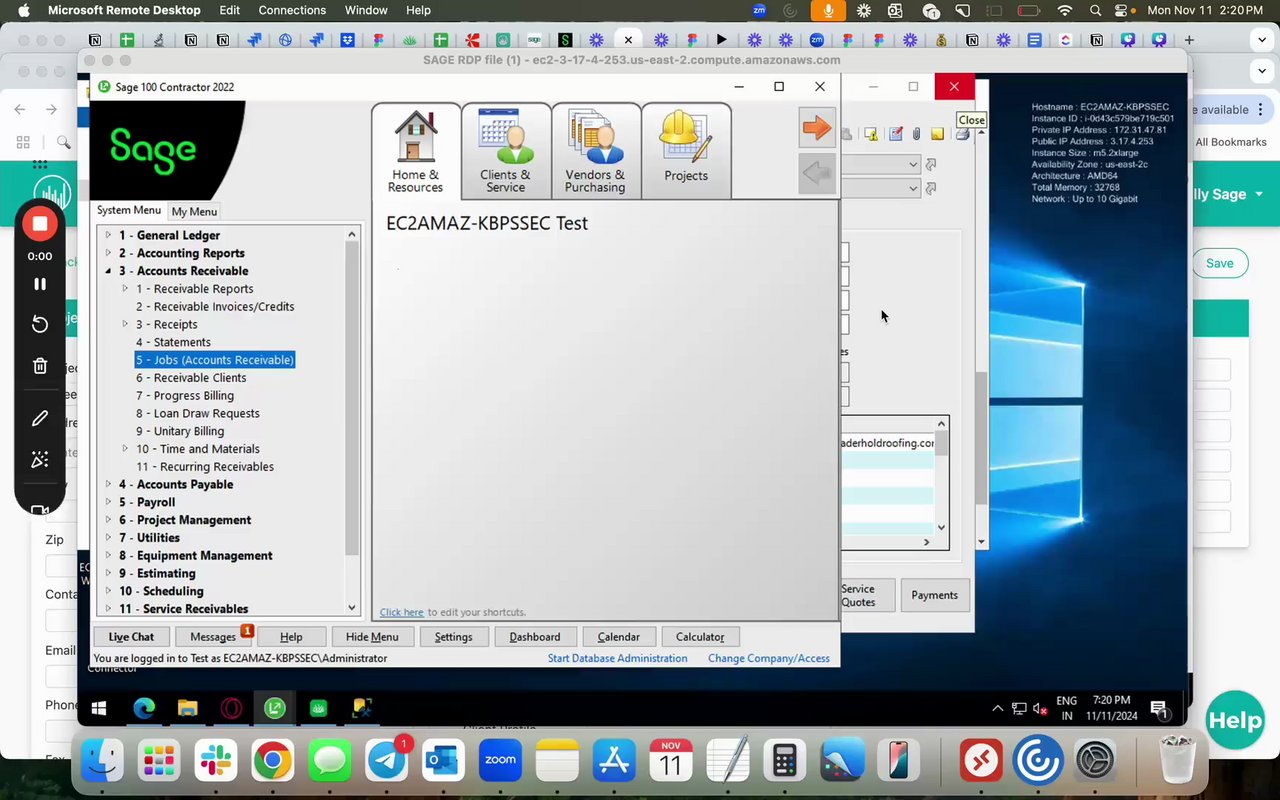Select 8 - Equipment Management
This screenshot has width=1280, height=800.
pos(196,556)
